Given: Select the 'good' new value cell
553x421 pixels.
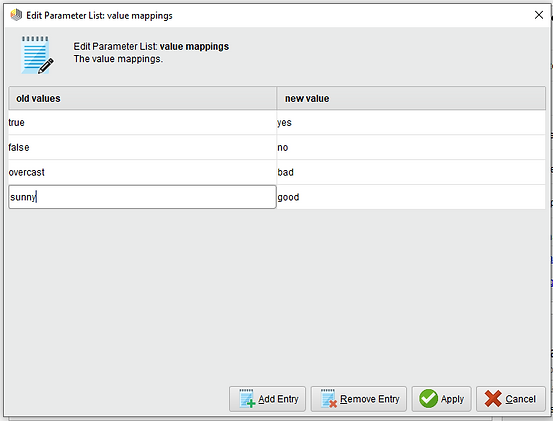Looking at the screenshot, I should pos(411,197).
